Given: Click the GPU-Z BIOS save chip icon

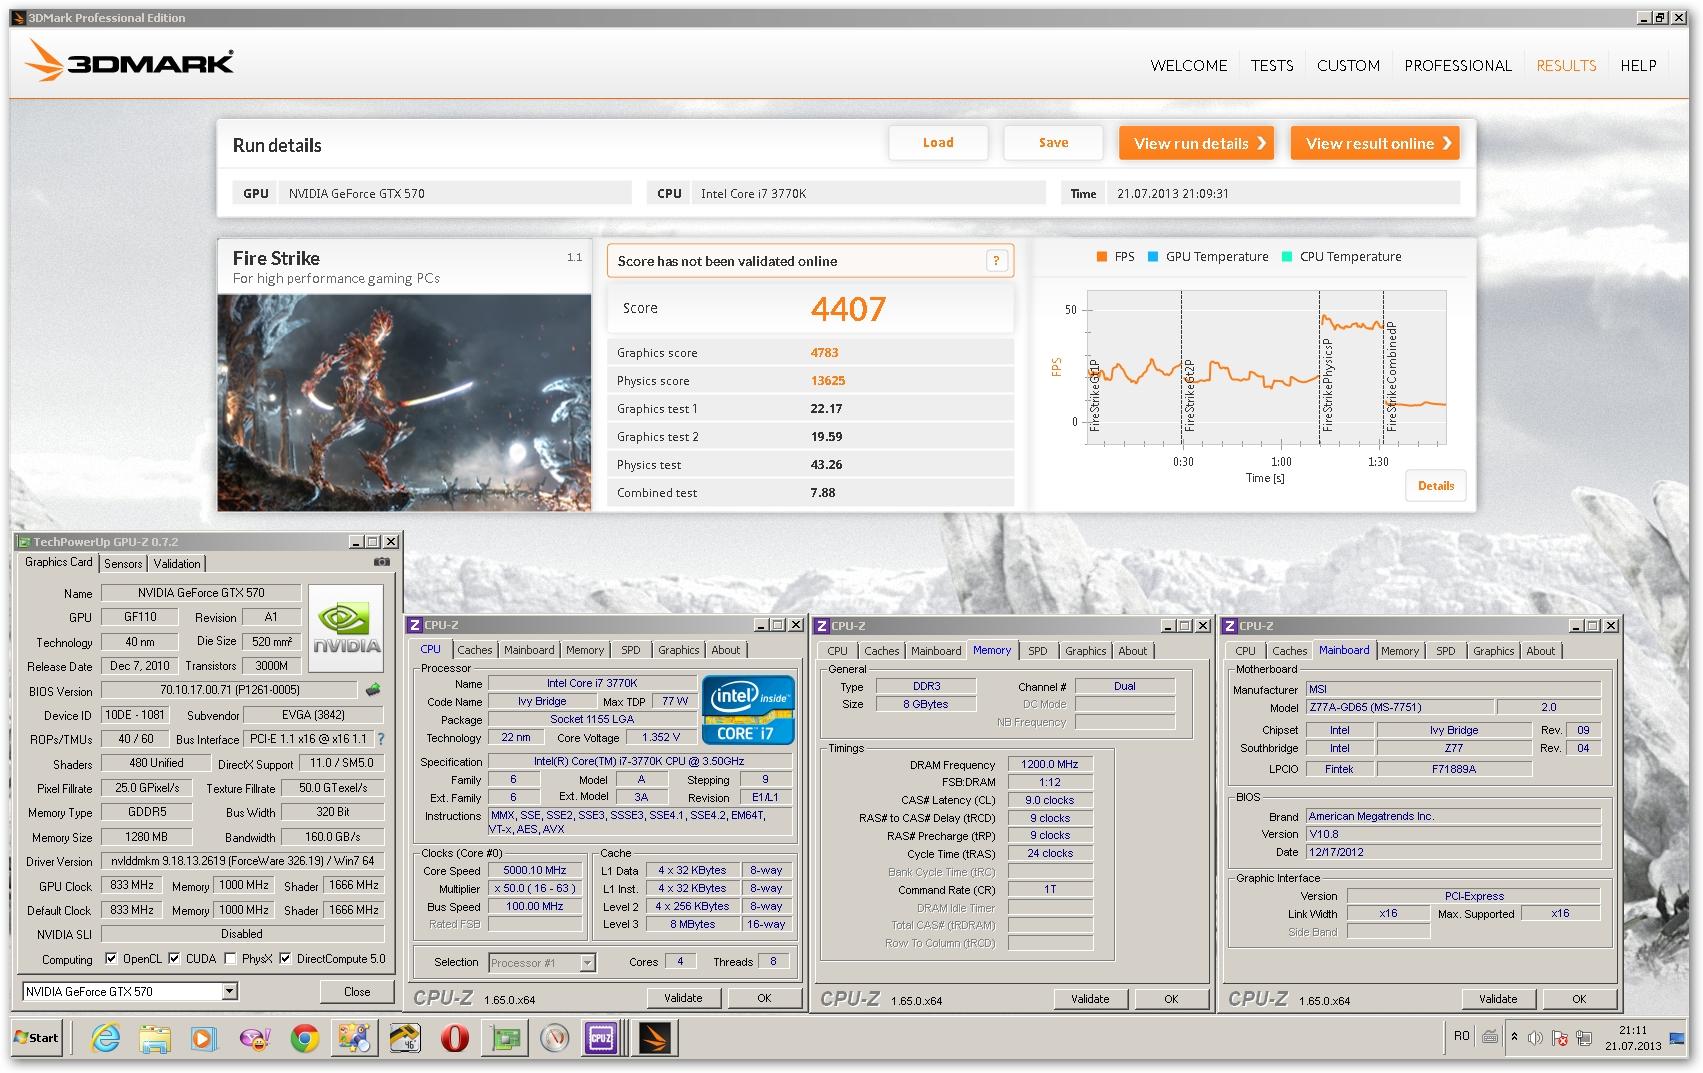Looking at the screenshot, I should [x=373, y=690].
